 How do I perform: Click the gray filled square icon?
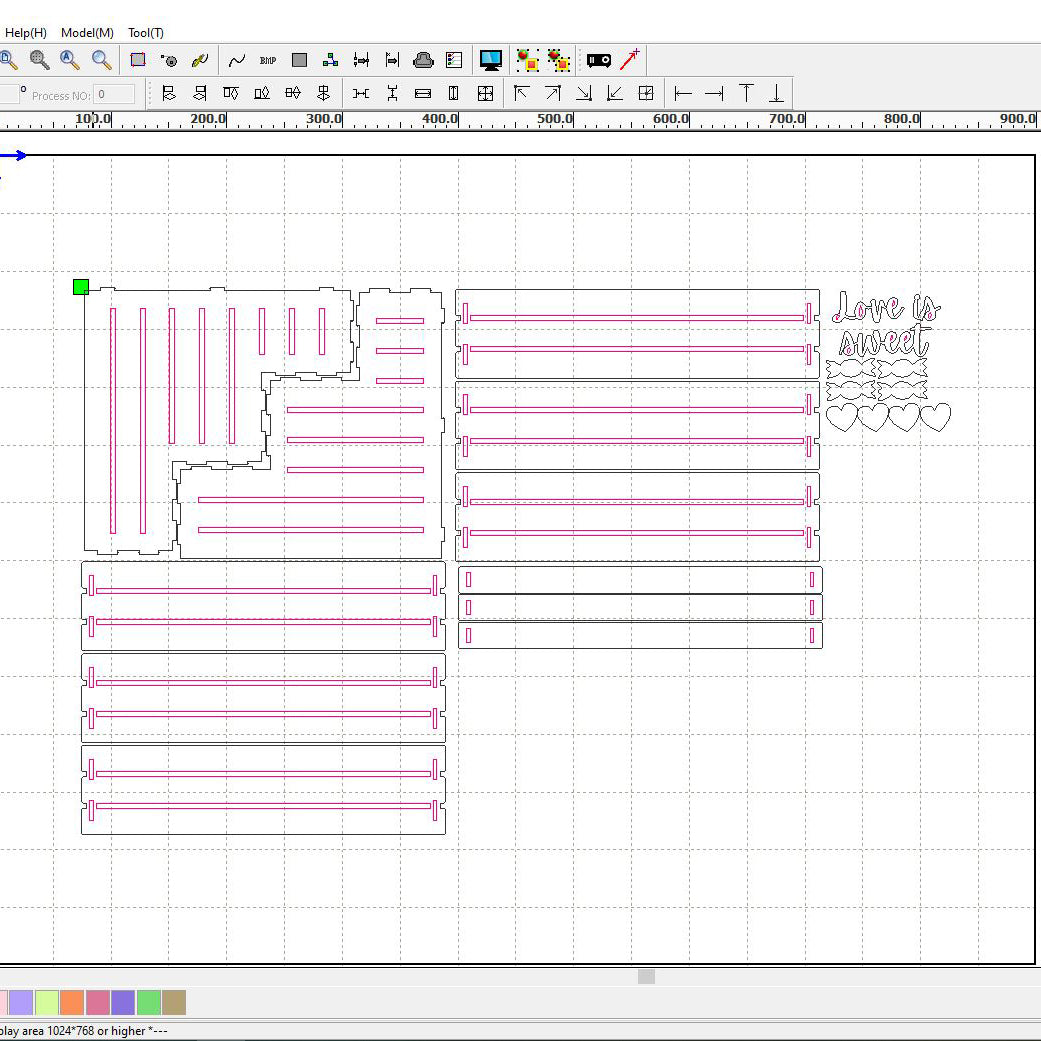tap(299, 60)
